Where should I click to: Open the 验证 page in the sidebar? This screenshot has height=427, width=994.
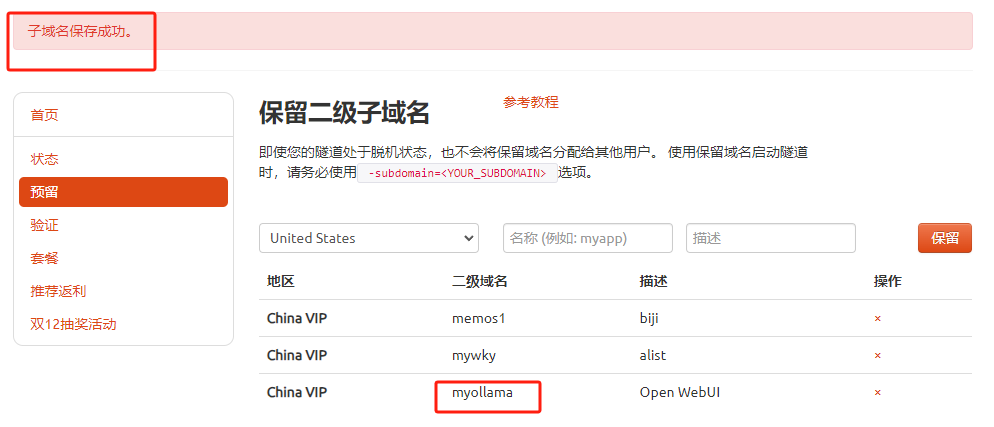[45, 225]
